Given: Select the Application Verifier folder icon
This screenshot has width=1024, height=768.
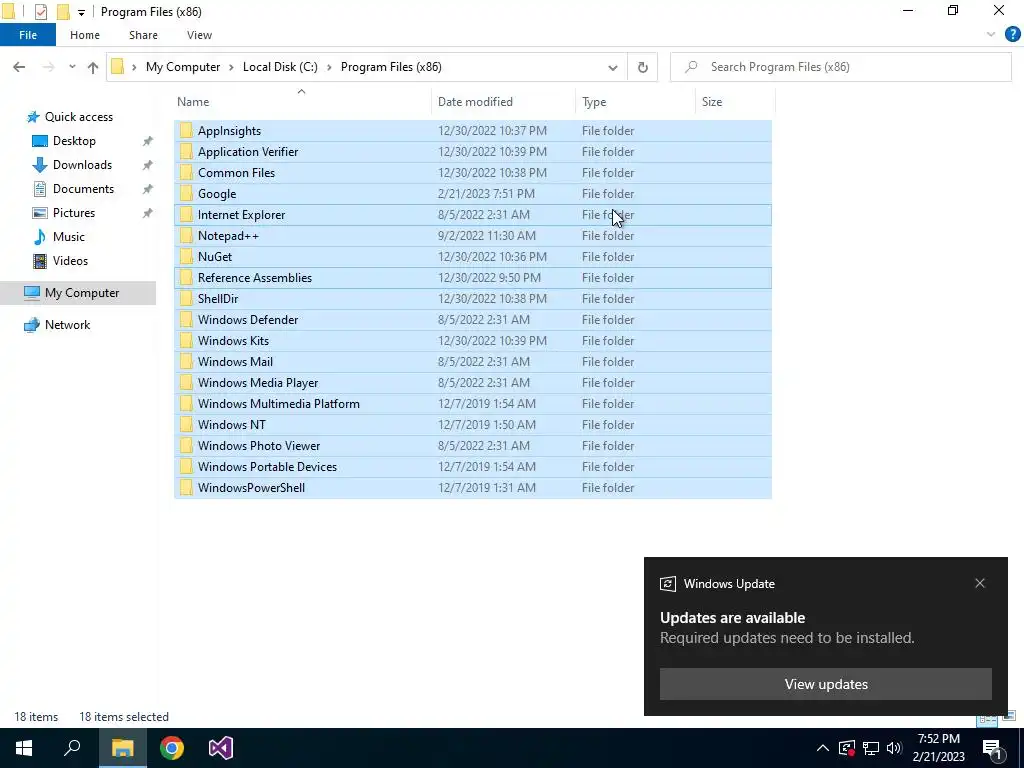Looking at the screenshot, I should [x=186, y=152].
